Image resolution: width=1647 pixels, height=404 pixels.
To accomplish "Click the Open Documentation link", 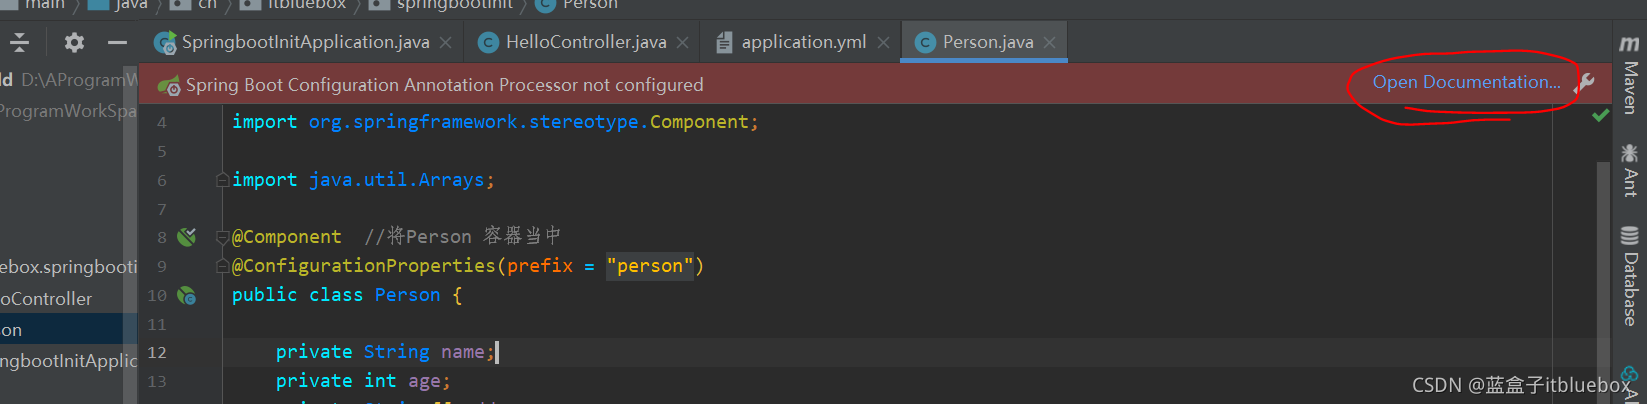I will [1465, 82].
